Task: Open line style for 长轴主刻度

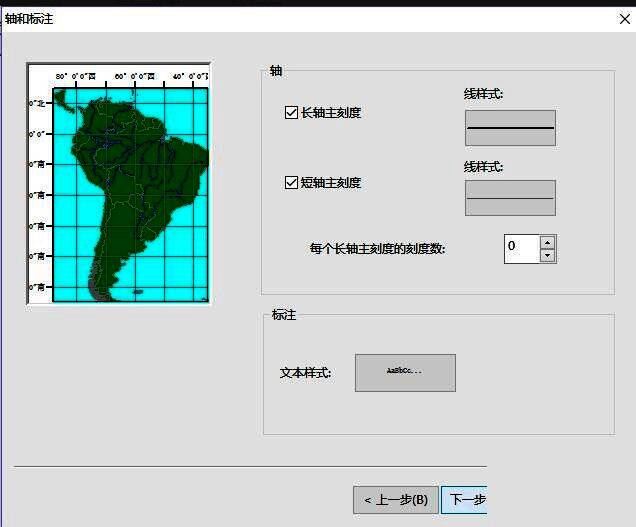Action: click(510, 128)
